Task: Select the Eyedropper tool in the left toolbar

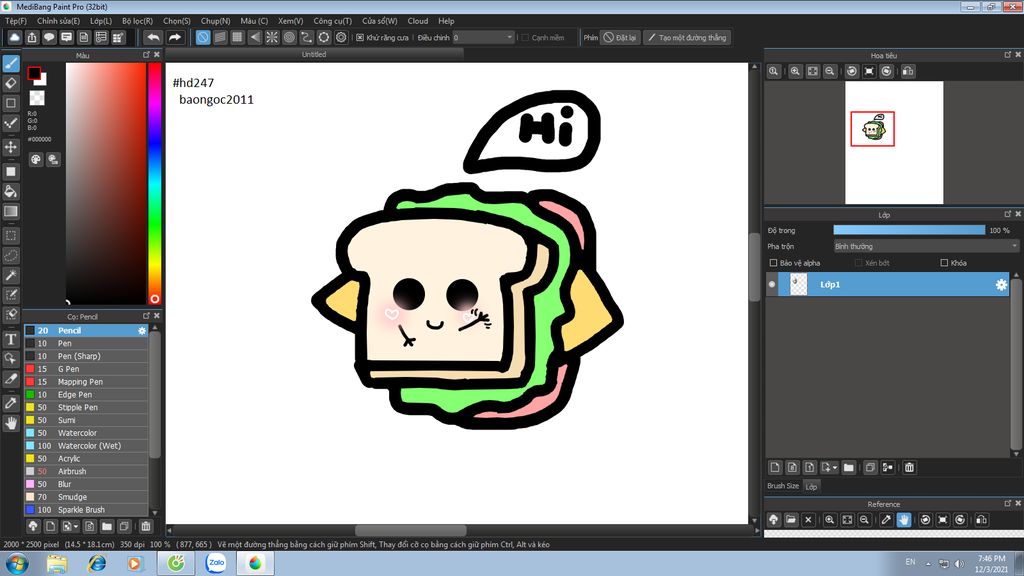Action: (x=11, y=403)
